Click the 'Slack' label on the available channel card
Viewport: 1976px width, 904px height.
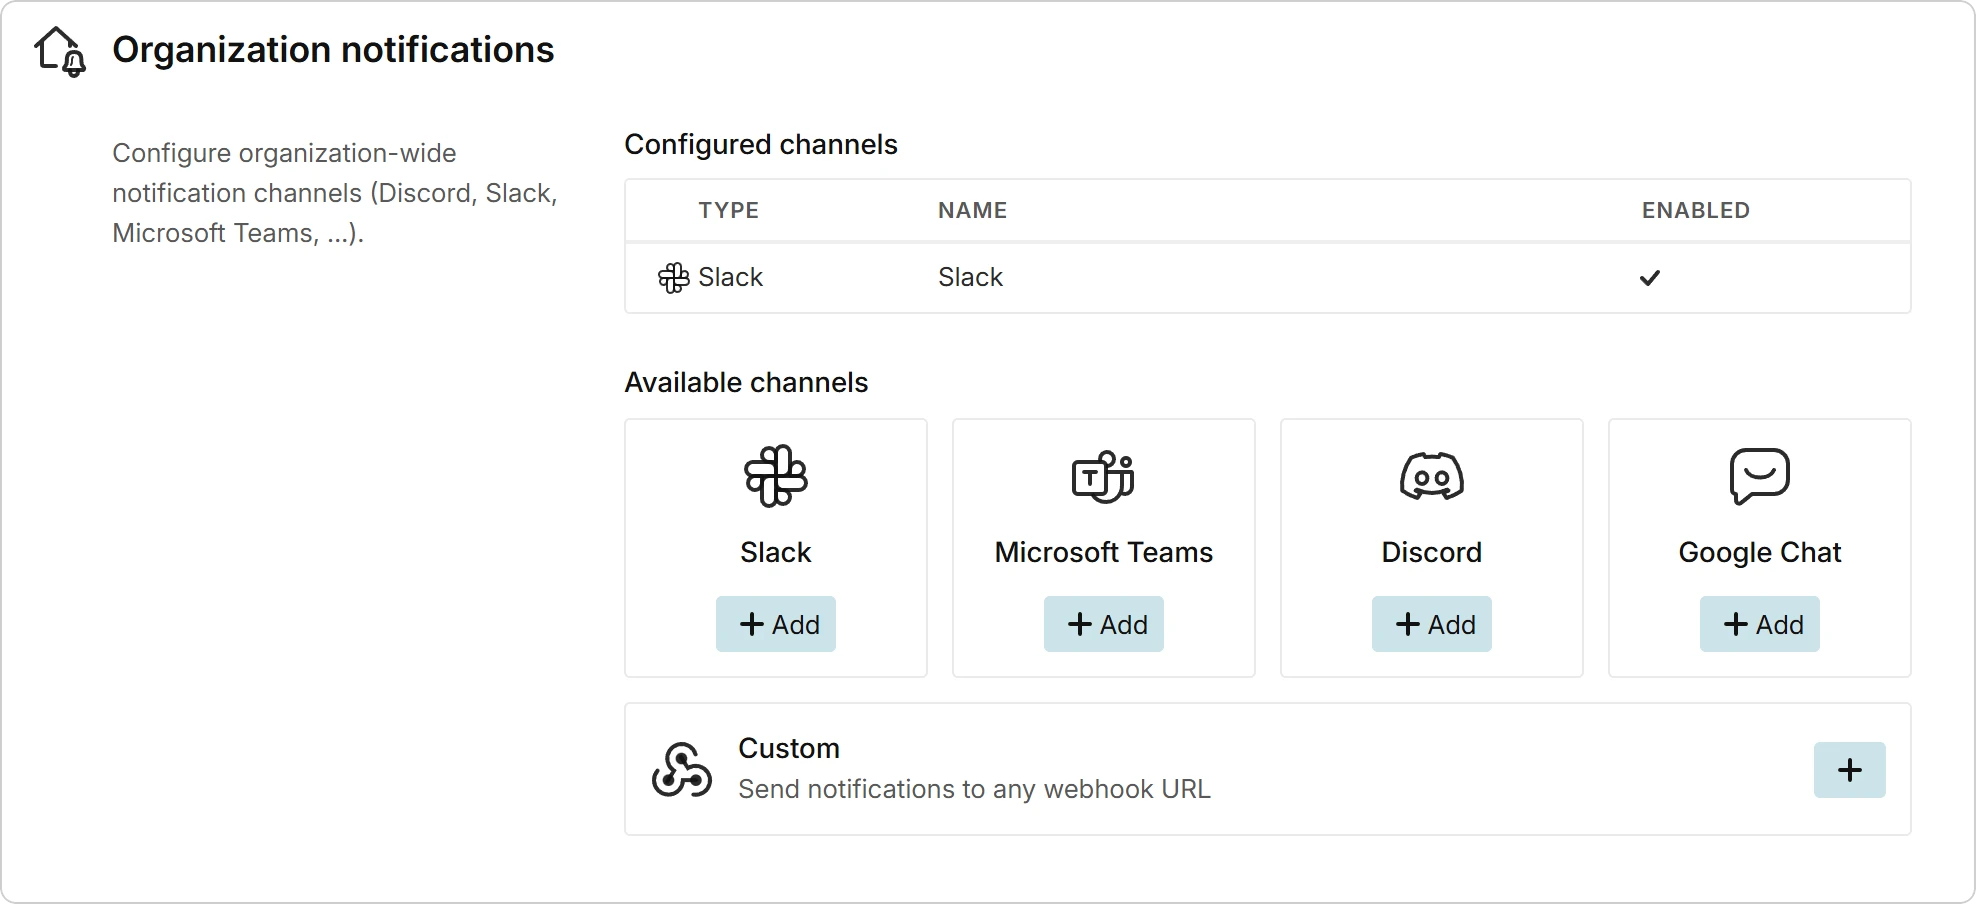point(776,552)
